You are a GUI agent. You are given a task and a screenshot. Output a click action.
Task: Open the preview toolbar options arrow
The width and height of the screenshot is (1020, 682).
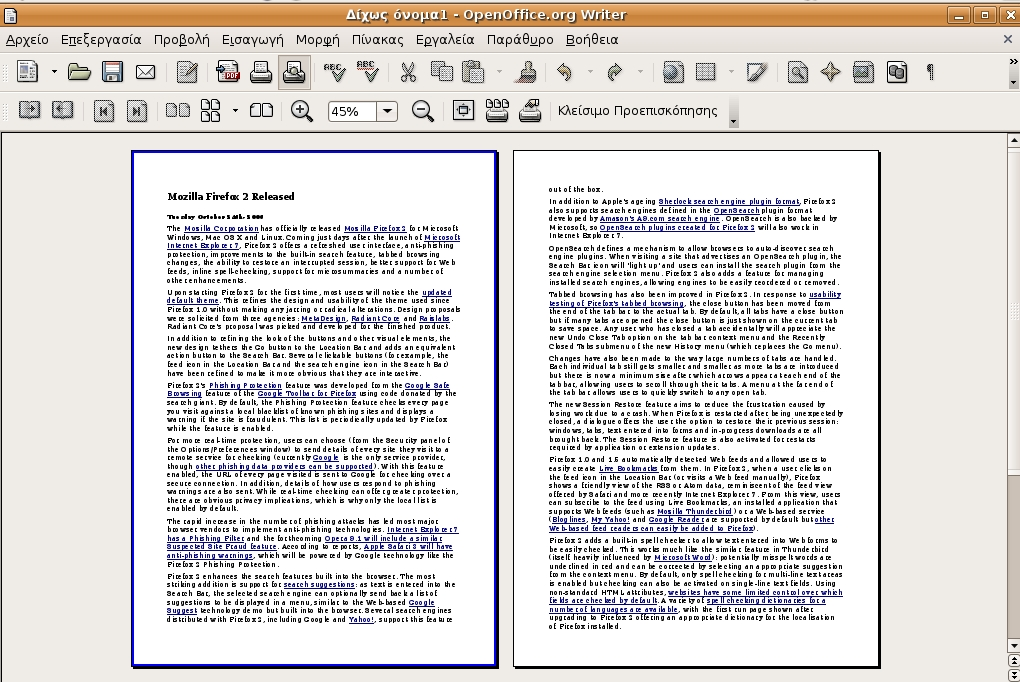(x=734, y=122)
